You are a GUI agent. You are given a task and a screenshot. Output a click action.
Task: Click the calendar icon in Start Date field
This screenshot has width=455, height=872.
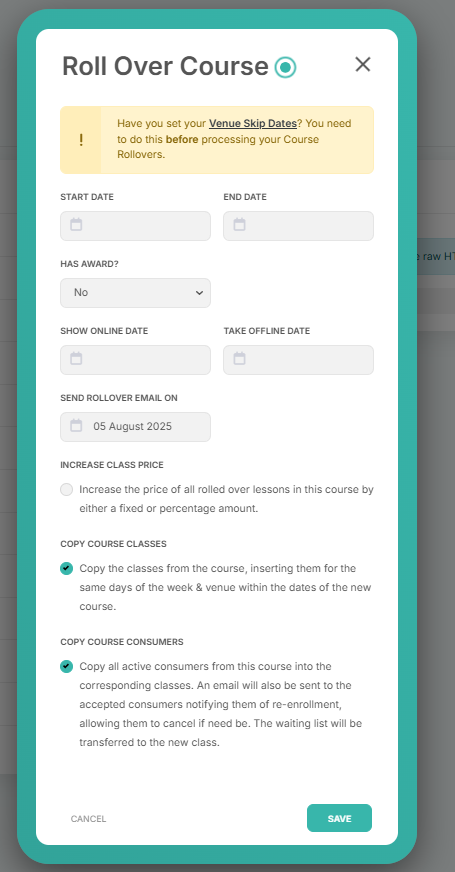(76, 225)
